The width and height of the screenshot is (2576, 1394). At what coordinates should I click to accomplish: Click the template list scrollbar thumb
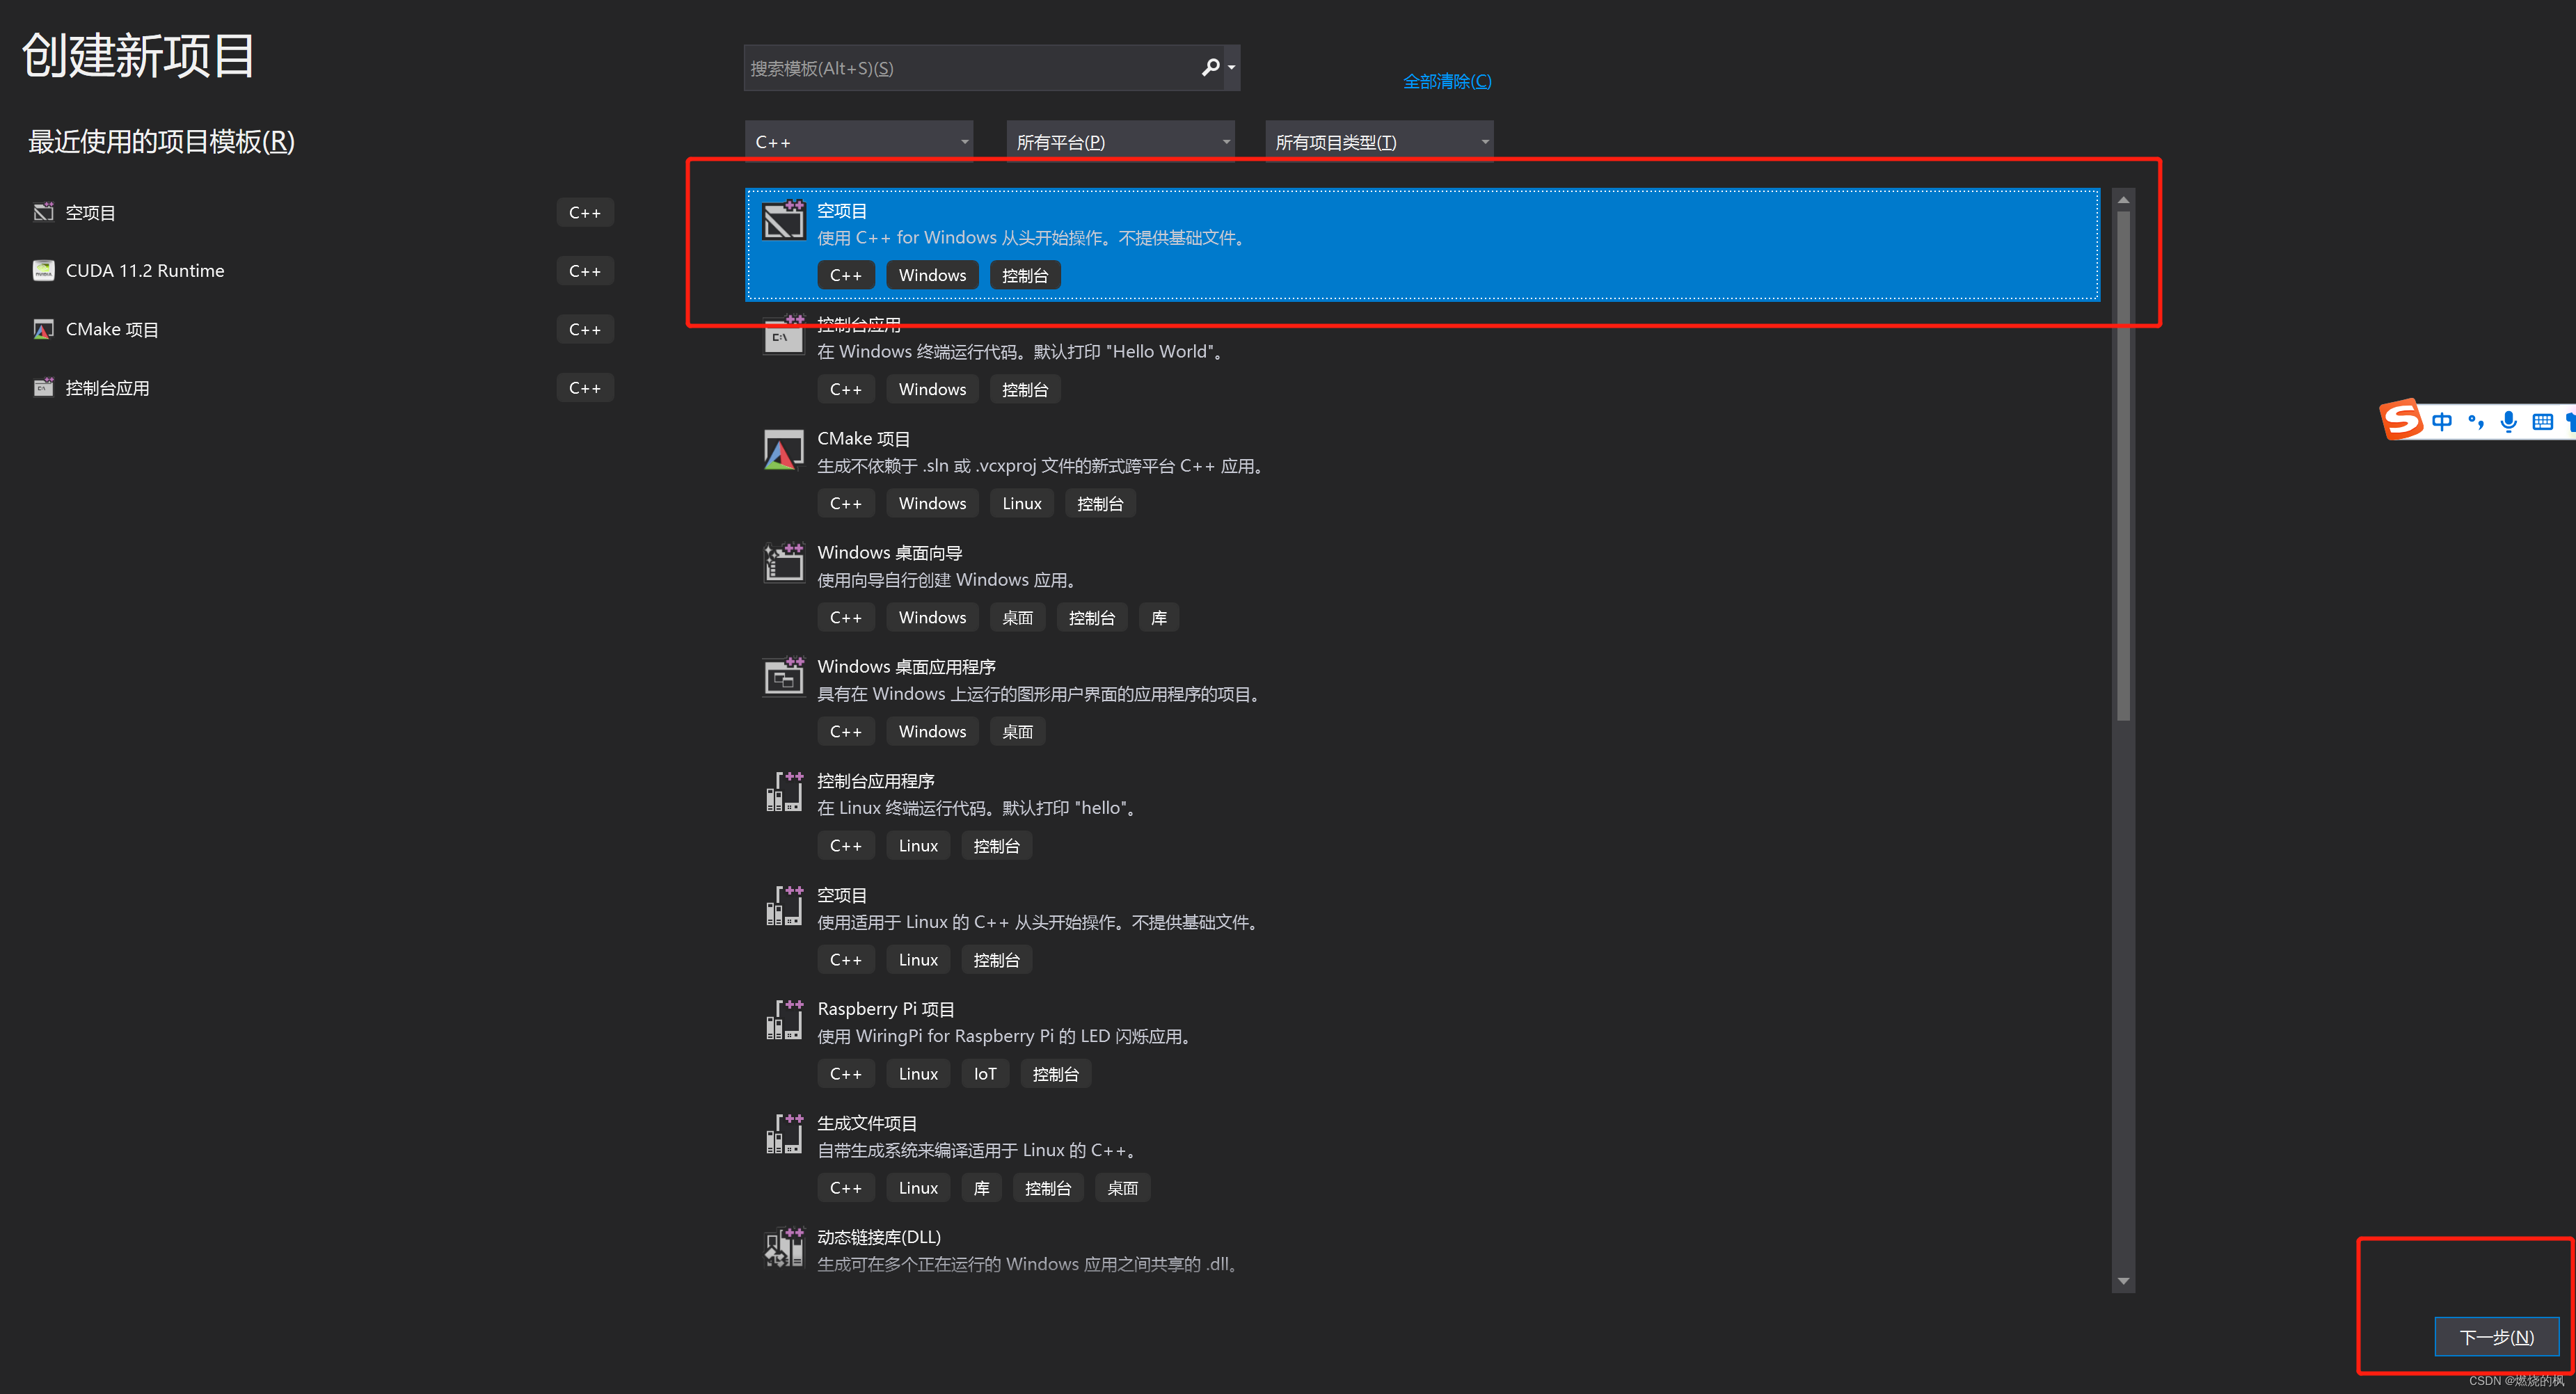click(2123, 465)
